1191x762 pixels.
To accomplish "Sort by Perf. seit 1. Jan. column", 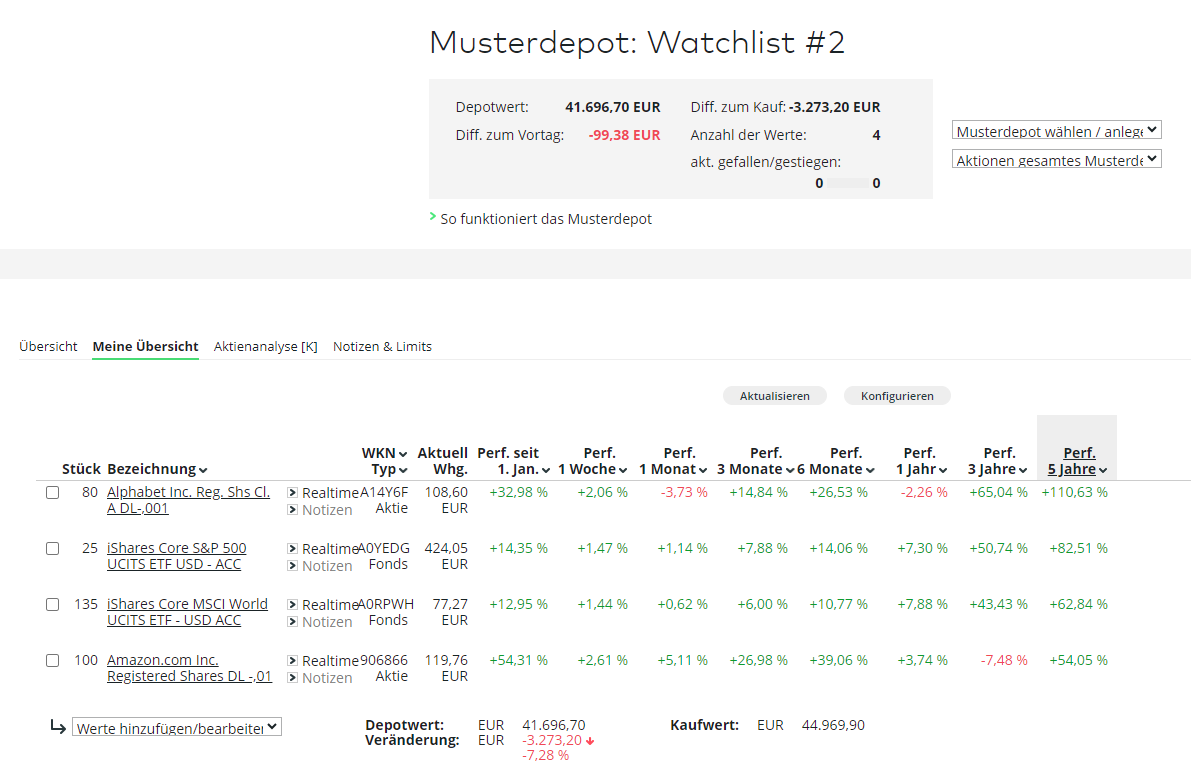I will 513,461.
